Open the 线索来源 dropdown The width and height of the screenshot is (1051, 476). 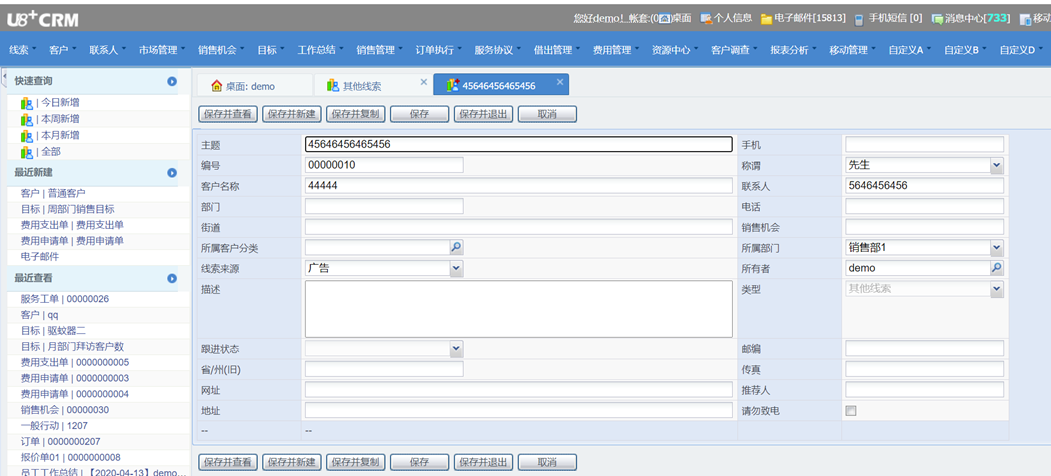(x=456, y=268)
